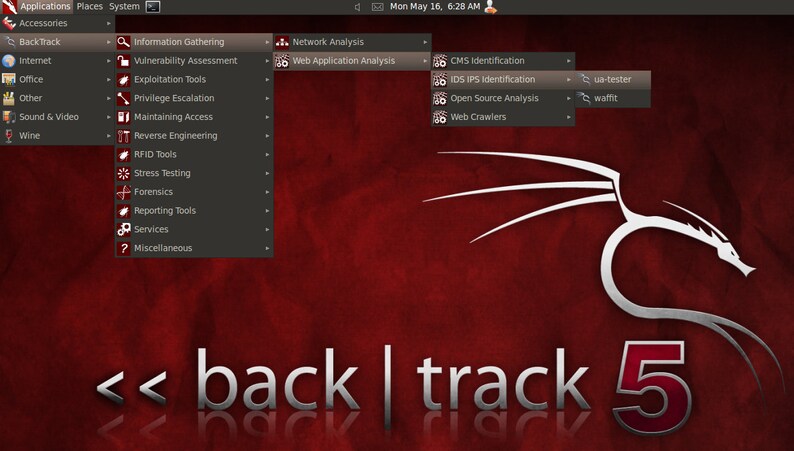Click the CMS Identification icon

440,61
